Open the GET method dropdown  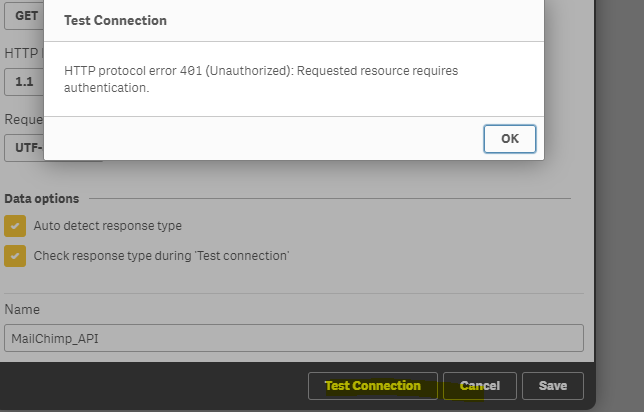coord(24,17)
